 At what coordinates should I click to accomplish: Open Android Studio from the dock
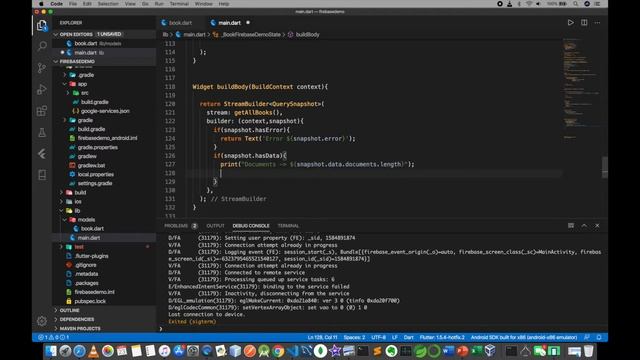264,351
